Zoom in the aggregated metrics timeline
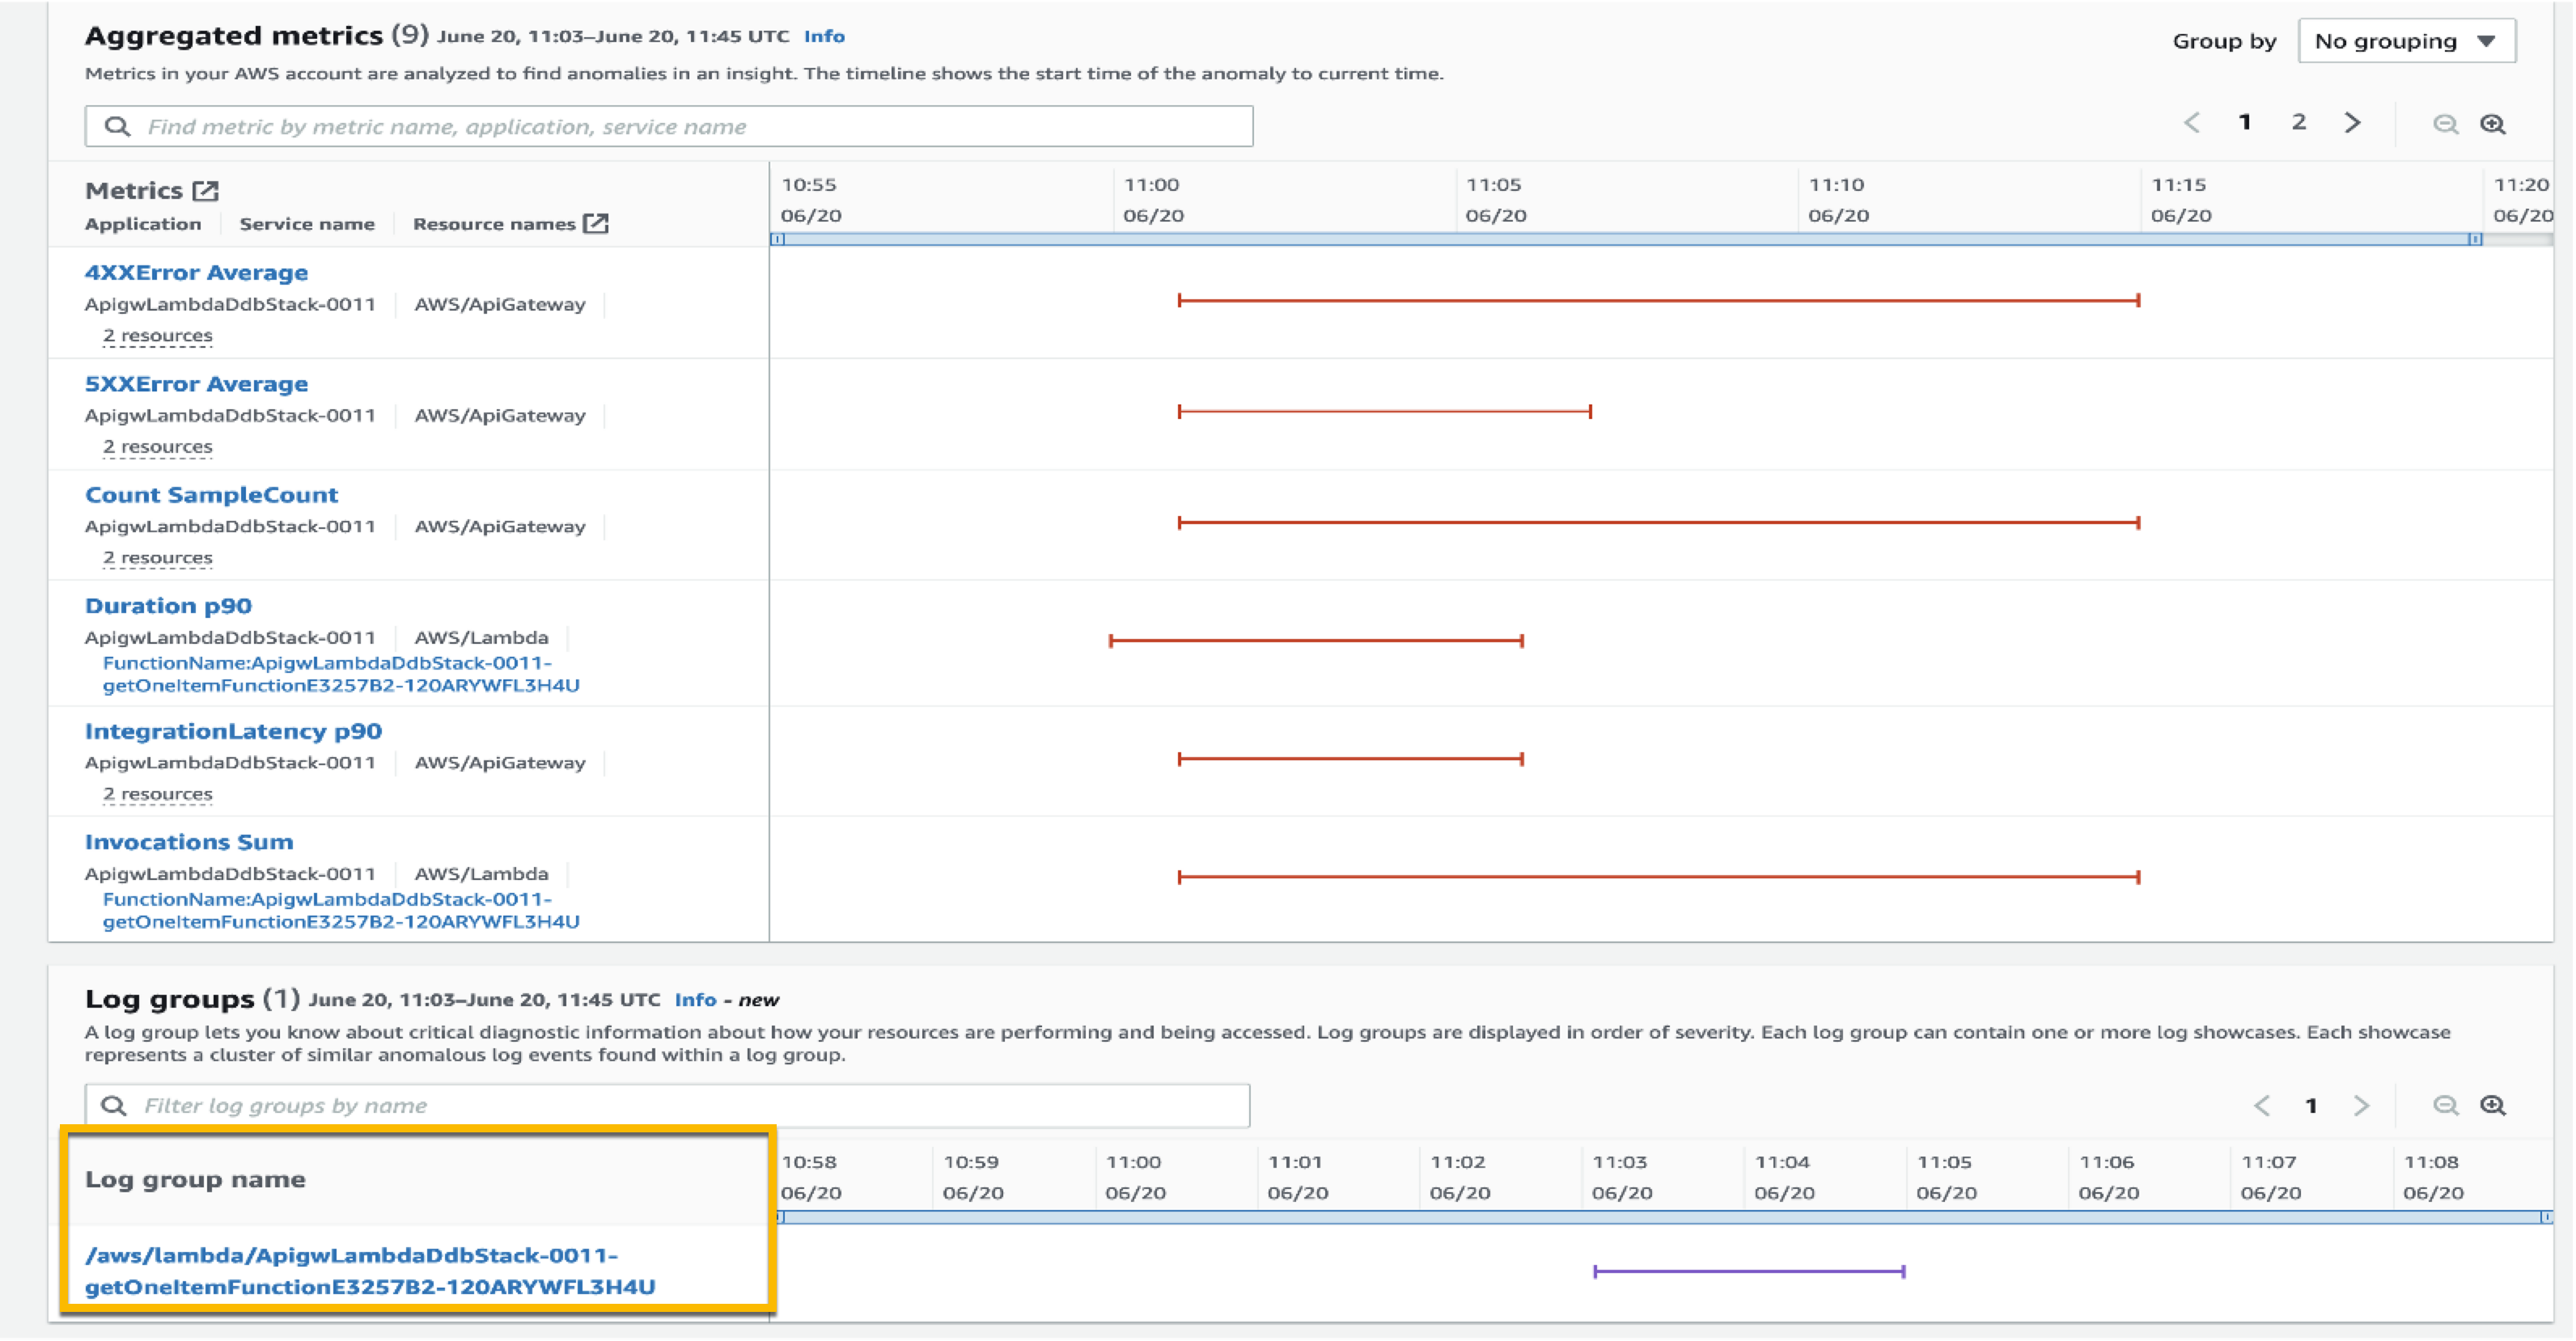The width and height of the screenshot is (2576, 1341). [2493, 124]
